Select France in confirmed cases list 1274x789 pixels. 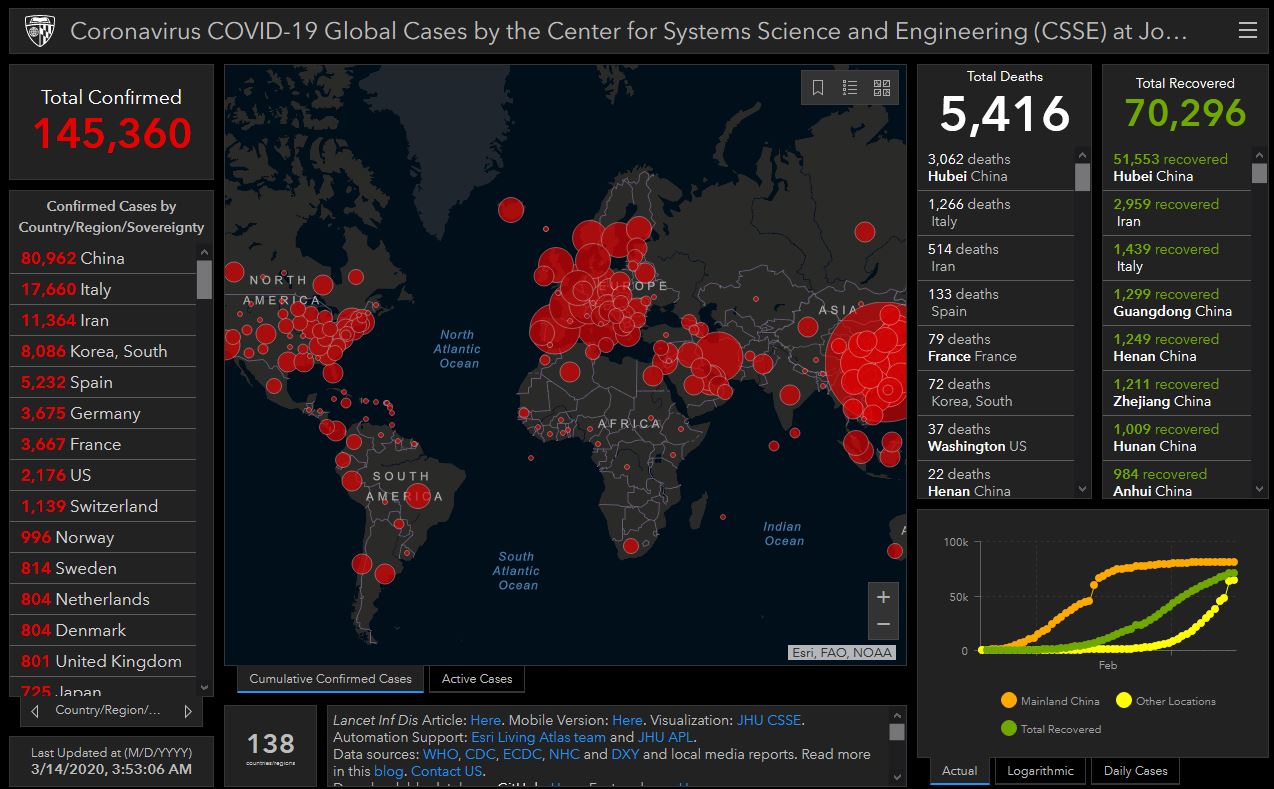pos(103,444)
